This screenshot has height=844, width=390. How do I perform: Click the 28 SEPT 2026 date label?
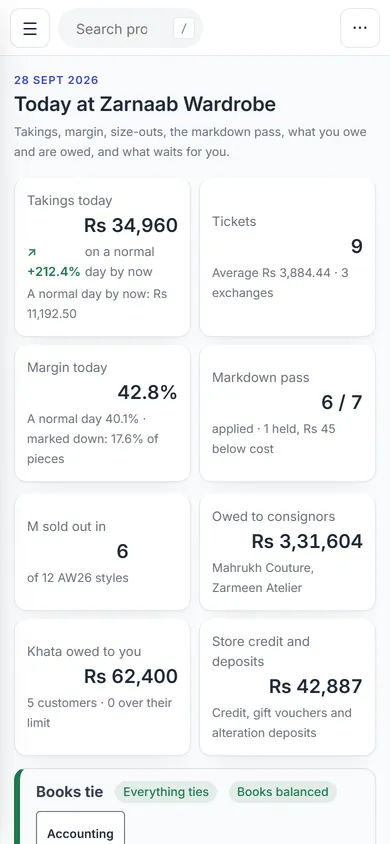(x=56, y=80)
